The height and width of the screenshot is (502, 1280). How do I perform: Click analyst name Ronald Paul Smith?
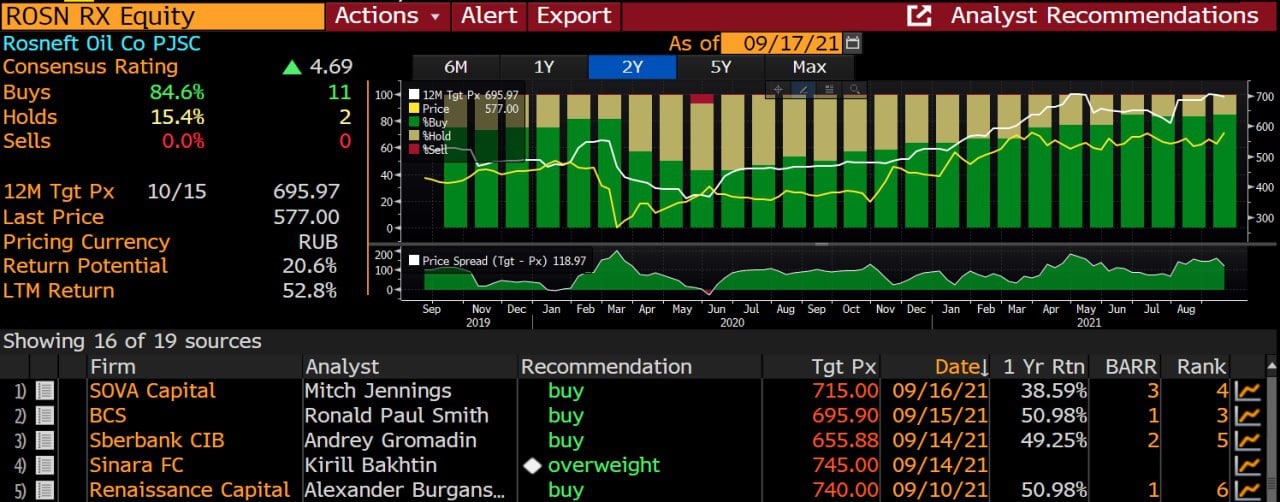tap(397, 416)
